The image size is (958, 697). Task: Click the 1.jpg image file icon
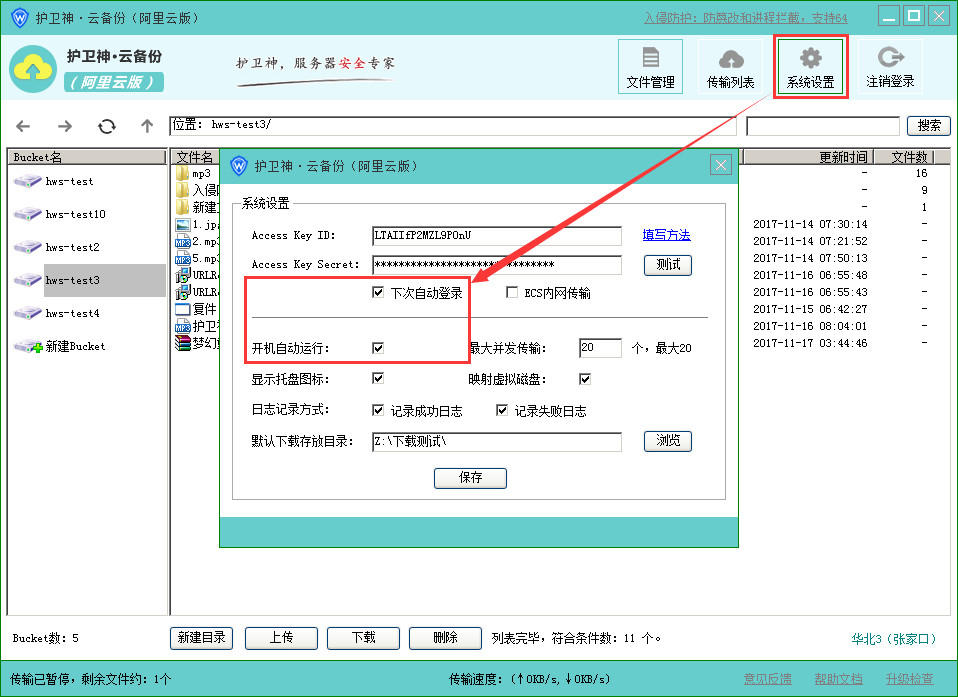point(182,225)
